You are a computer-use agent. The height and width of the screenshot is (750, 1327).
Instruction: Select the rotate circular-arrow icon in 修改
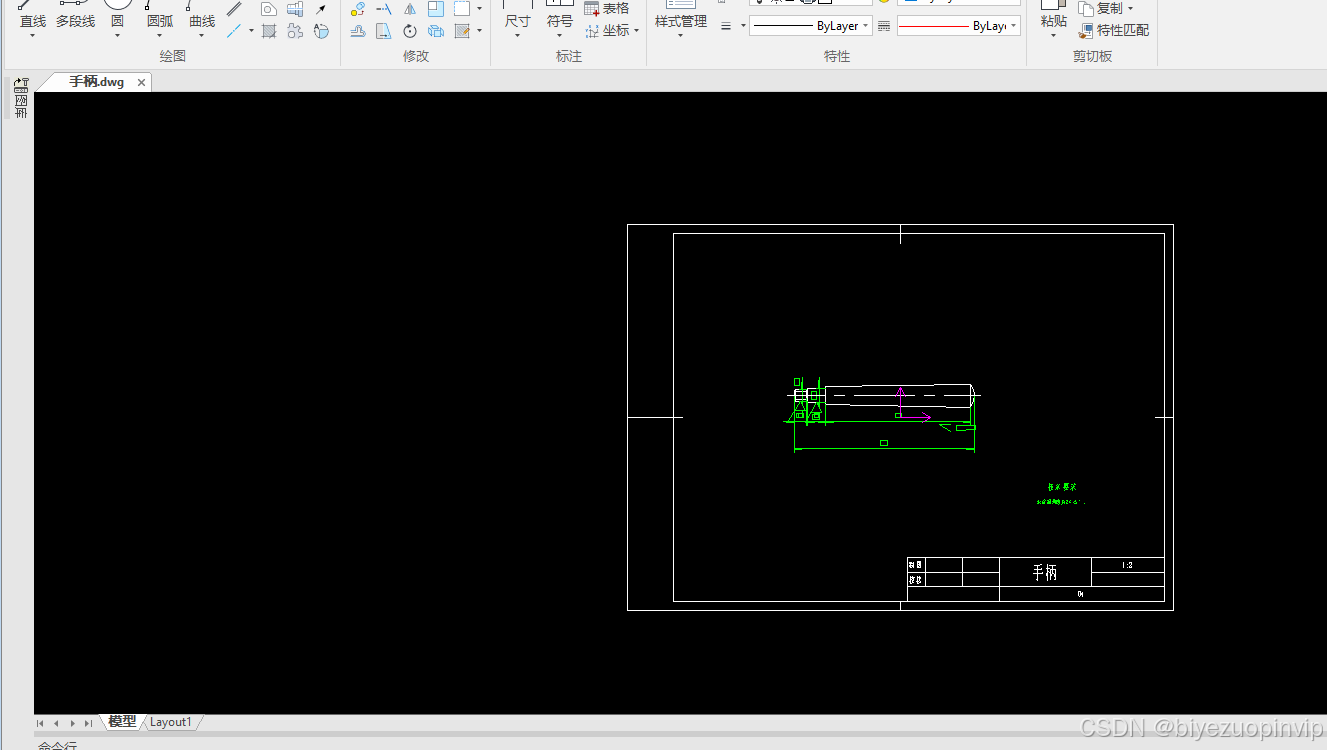[410, 31]
